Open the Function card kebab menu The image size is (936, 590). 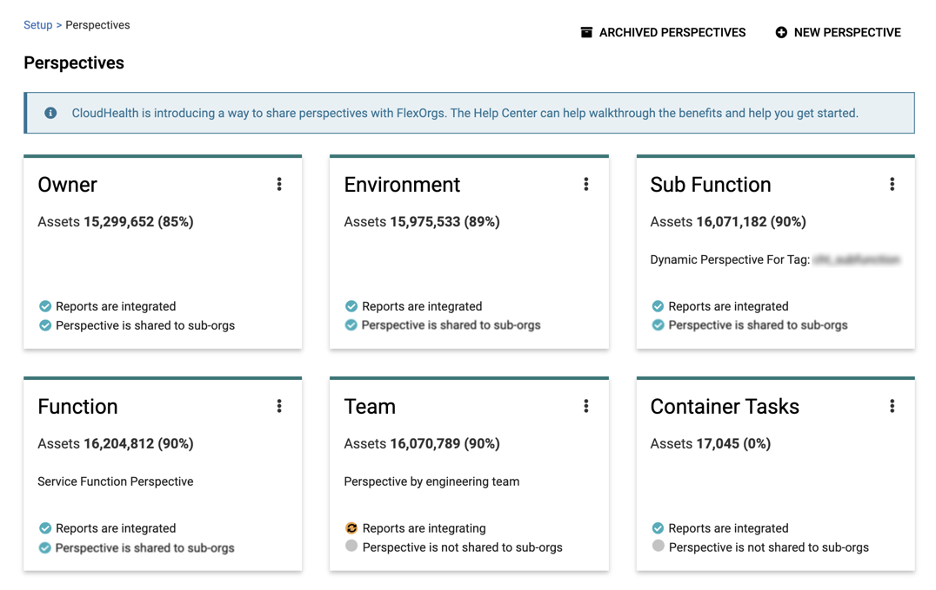[x=279, y=406]
